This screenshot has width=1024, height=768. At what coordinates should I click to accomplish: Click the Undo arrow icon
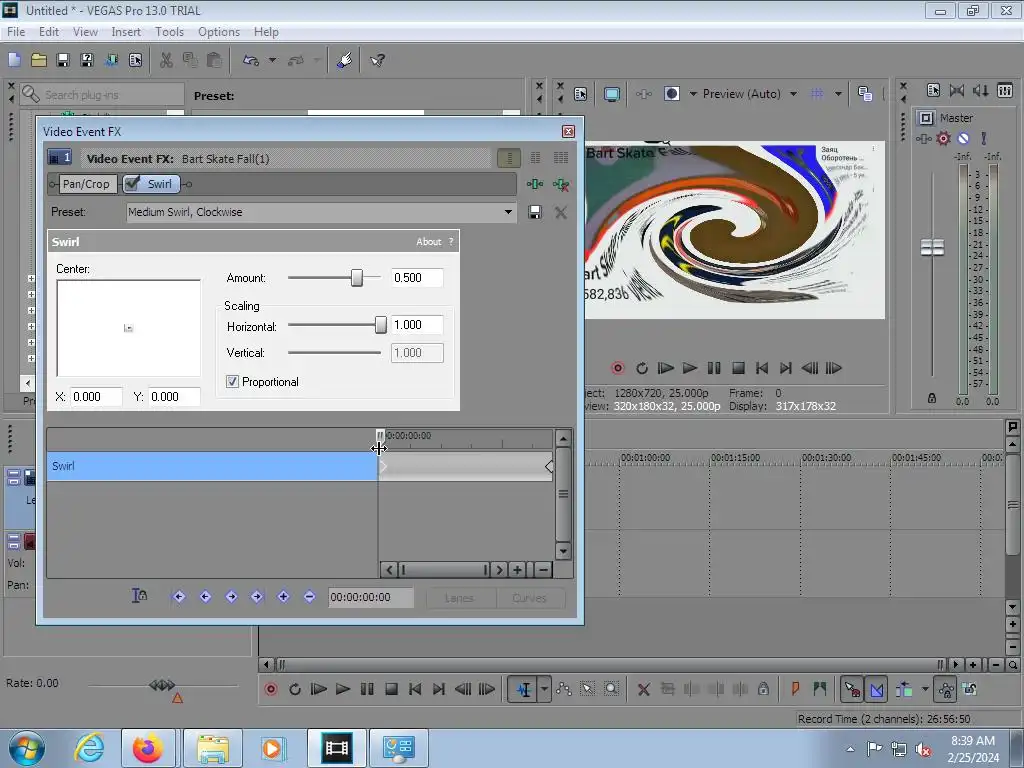point(251,60)
